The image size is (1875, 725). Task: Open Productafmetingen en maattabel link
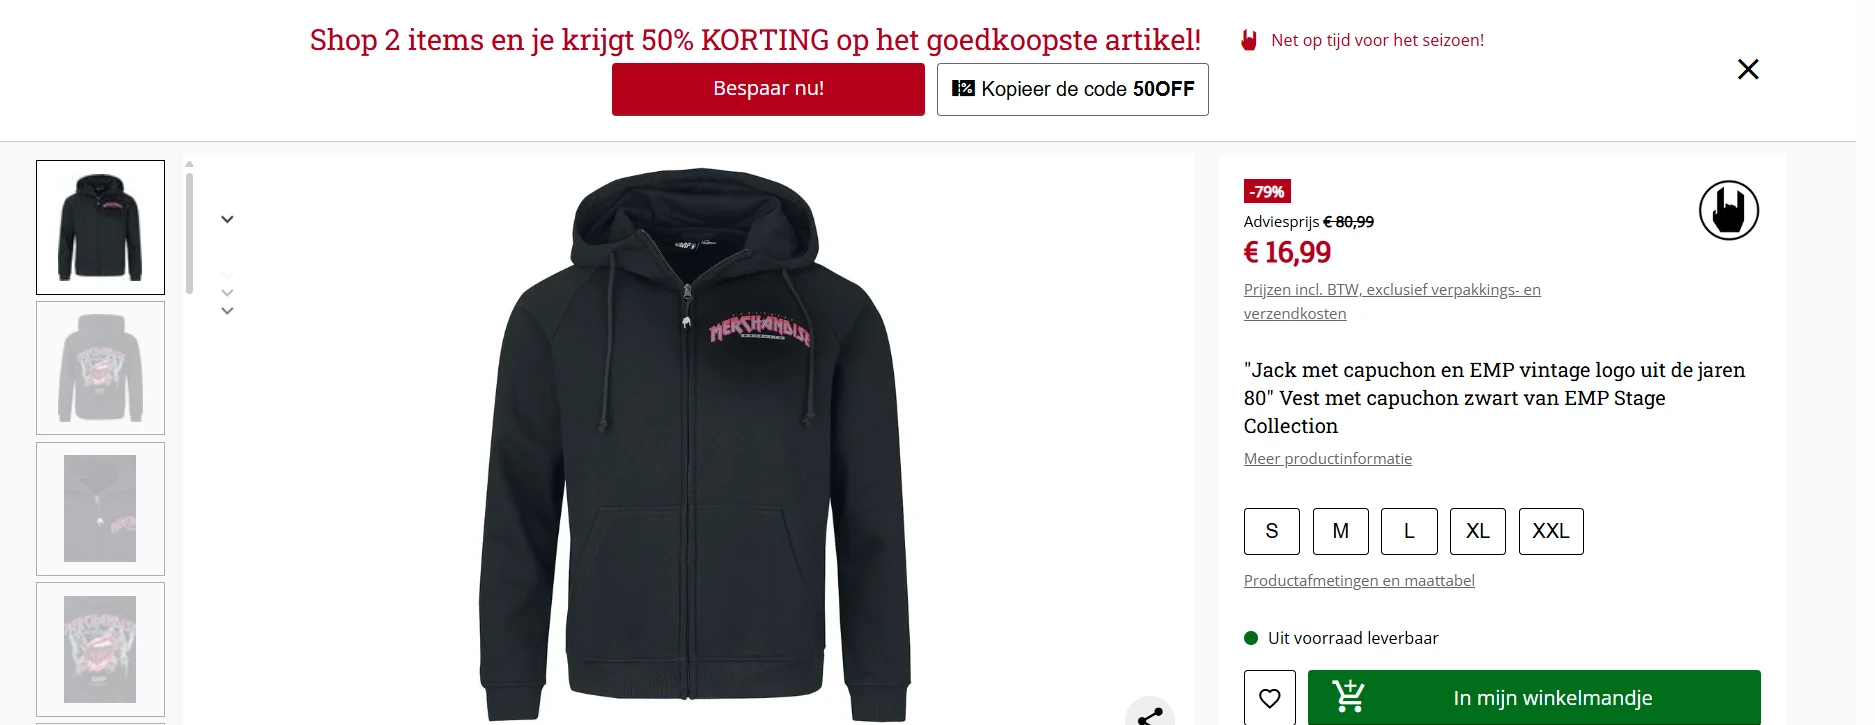1359,581
